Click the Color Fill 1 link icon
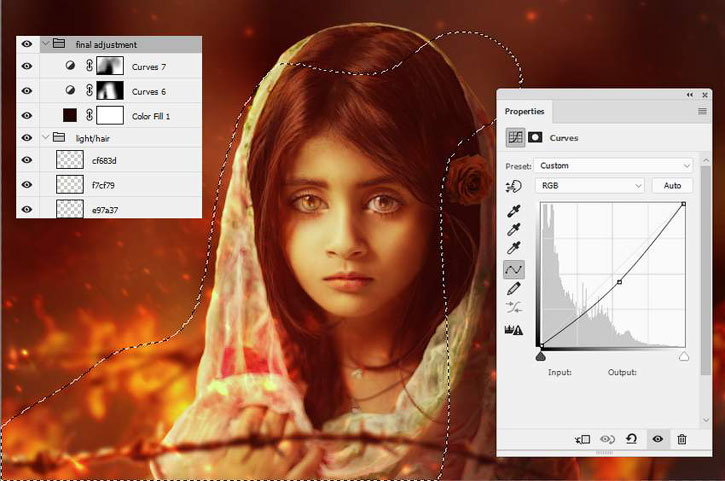The height and width of the screenshot is (481, 725). coord(89,114)
